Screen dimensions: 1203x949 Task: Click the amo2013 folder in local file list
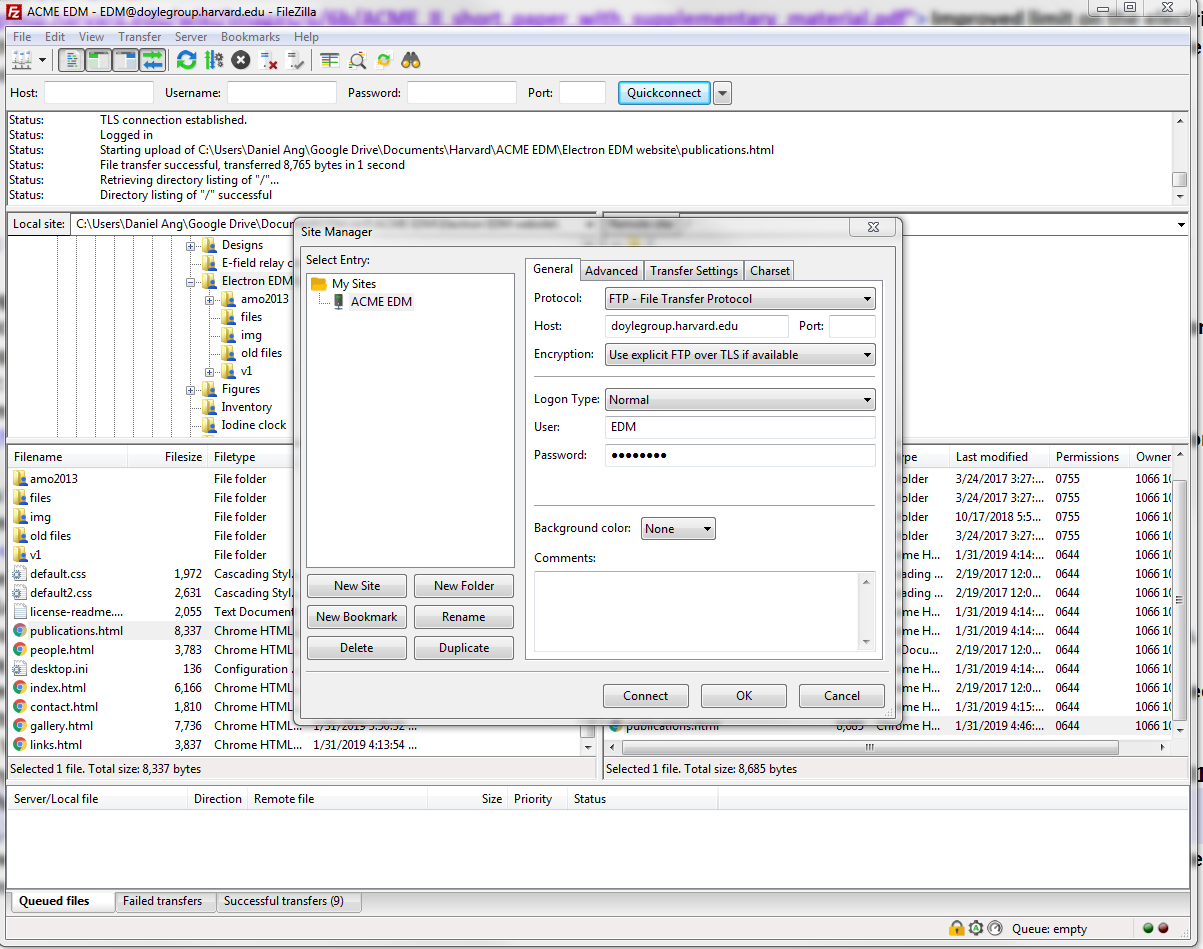[53, 479]
